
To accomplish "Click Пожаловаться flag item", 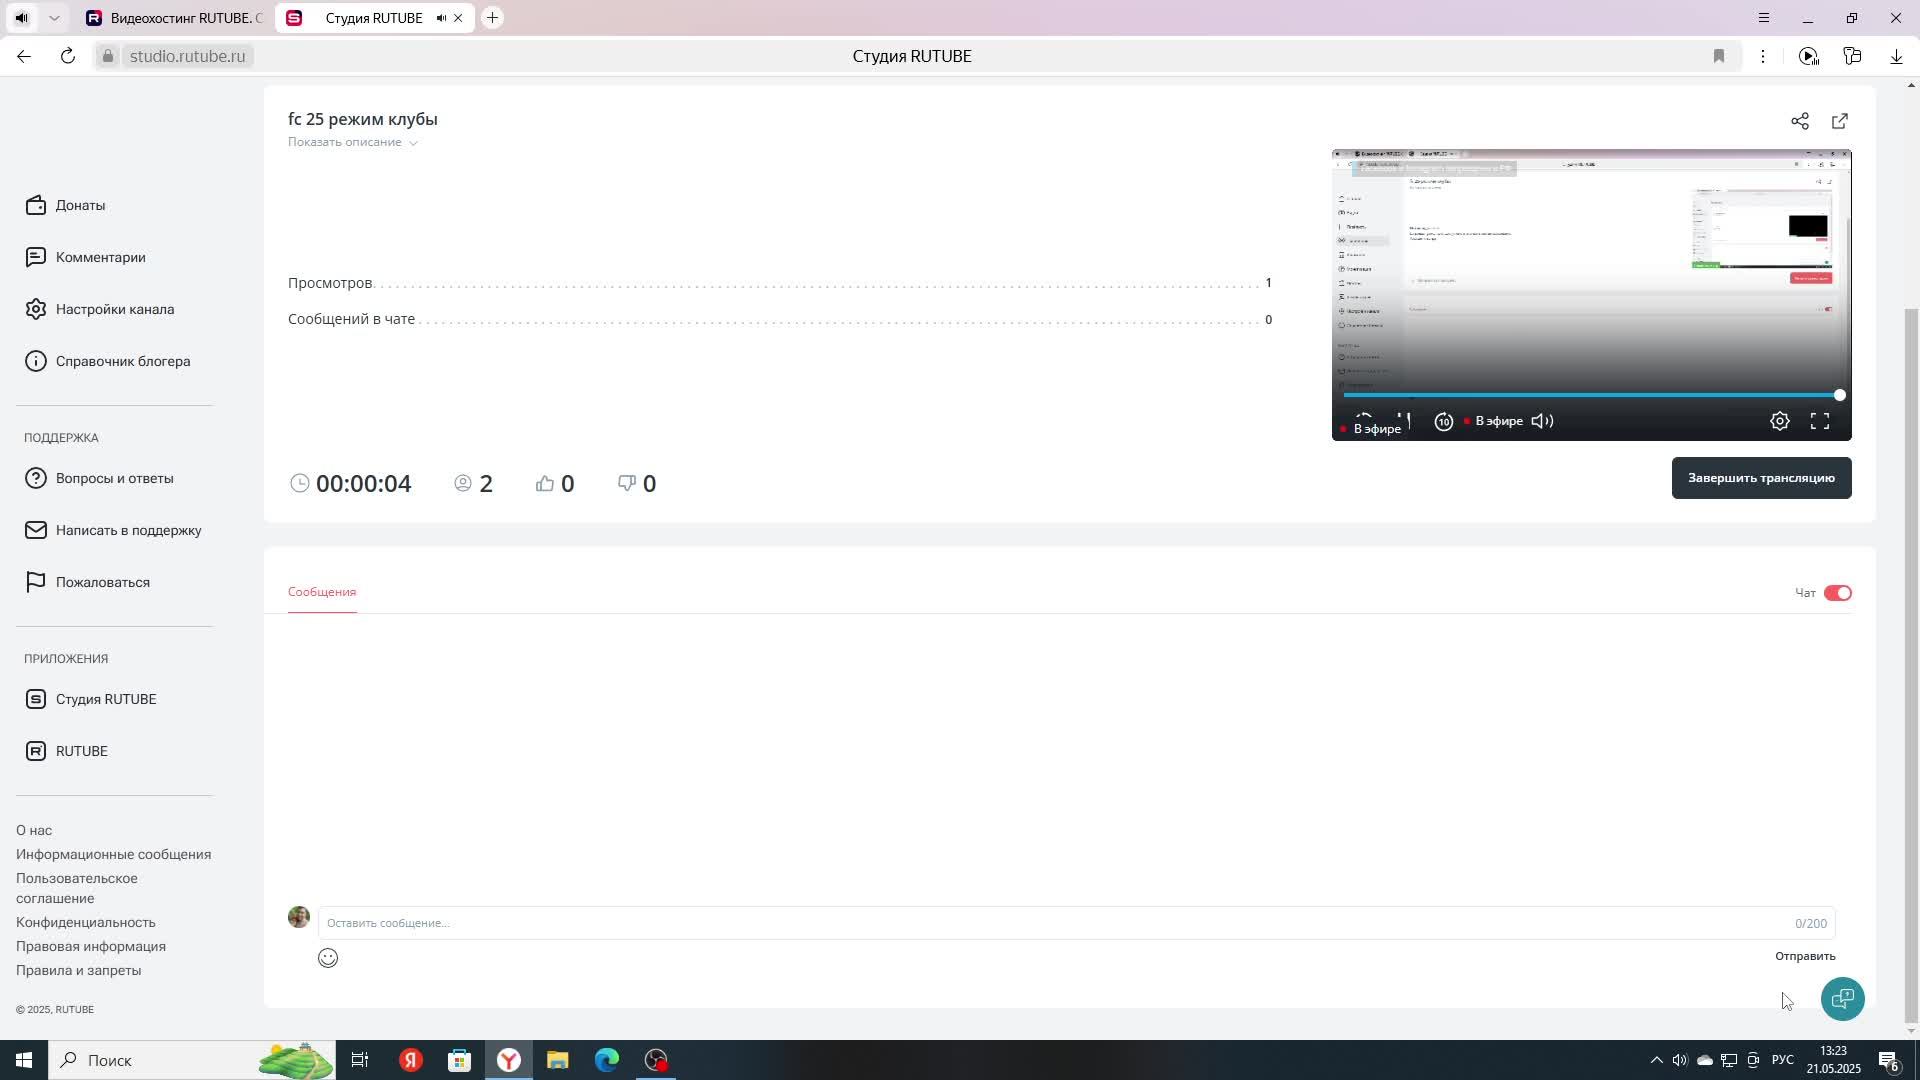I will (x=88, y=582).
